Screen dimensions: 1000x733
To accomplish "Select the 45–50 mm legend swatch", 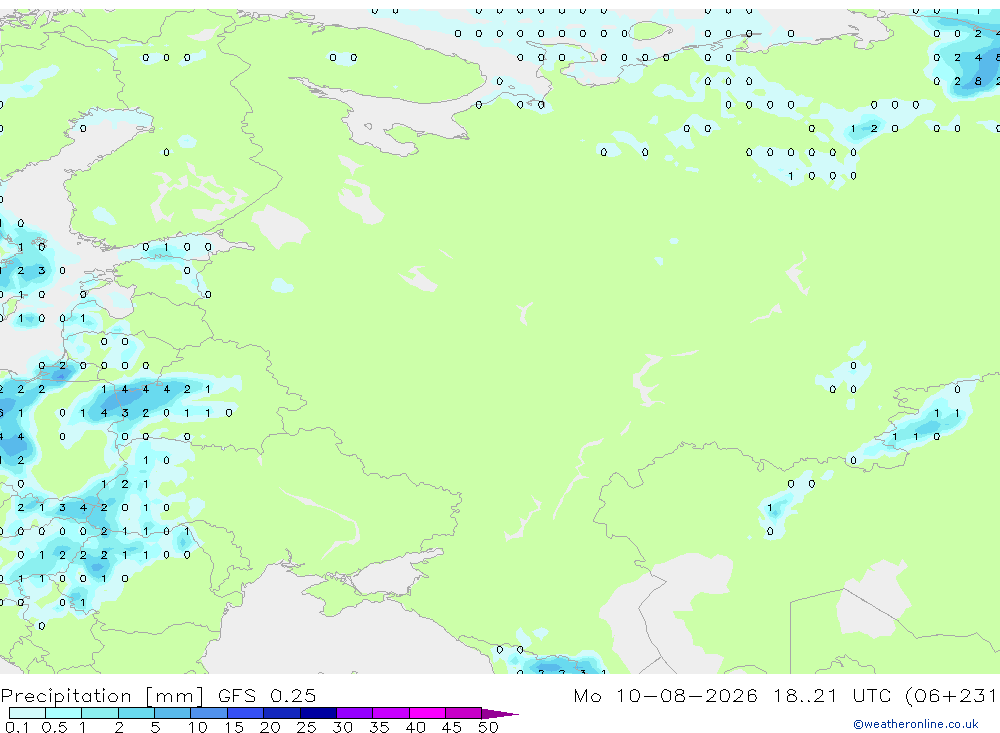I will tap(463, 713).
